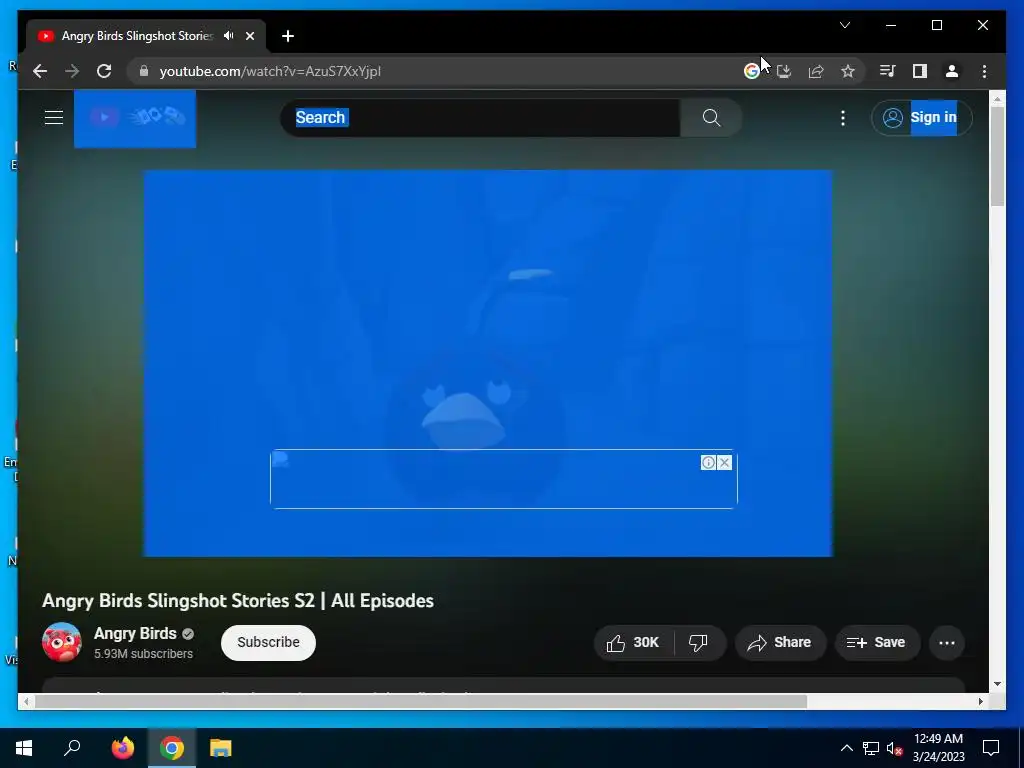Screen dimensions: 1024x768
Task: Click the scroll down arrow of the page
Action: tap(997, 684)
